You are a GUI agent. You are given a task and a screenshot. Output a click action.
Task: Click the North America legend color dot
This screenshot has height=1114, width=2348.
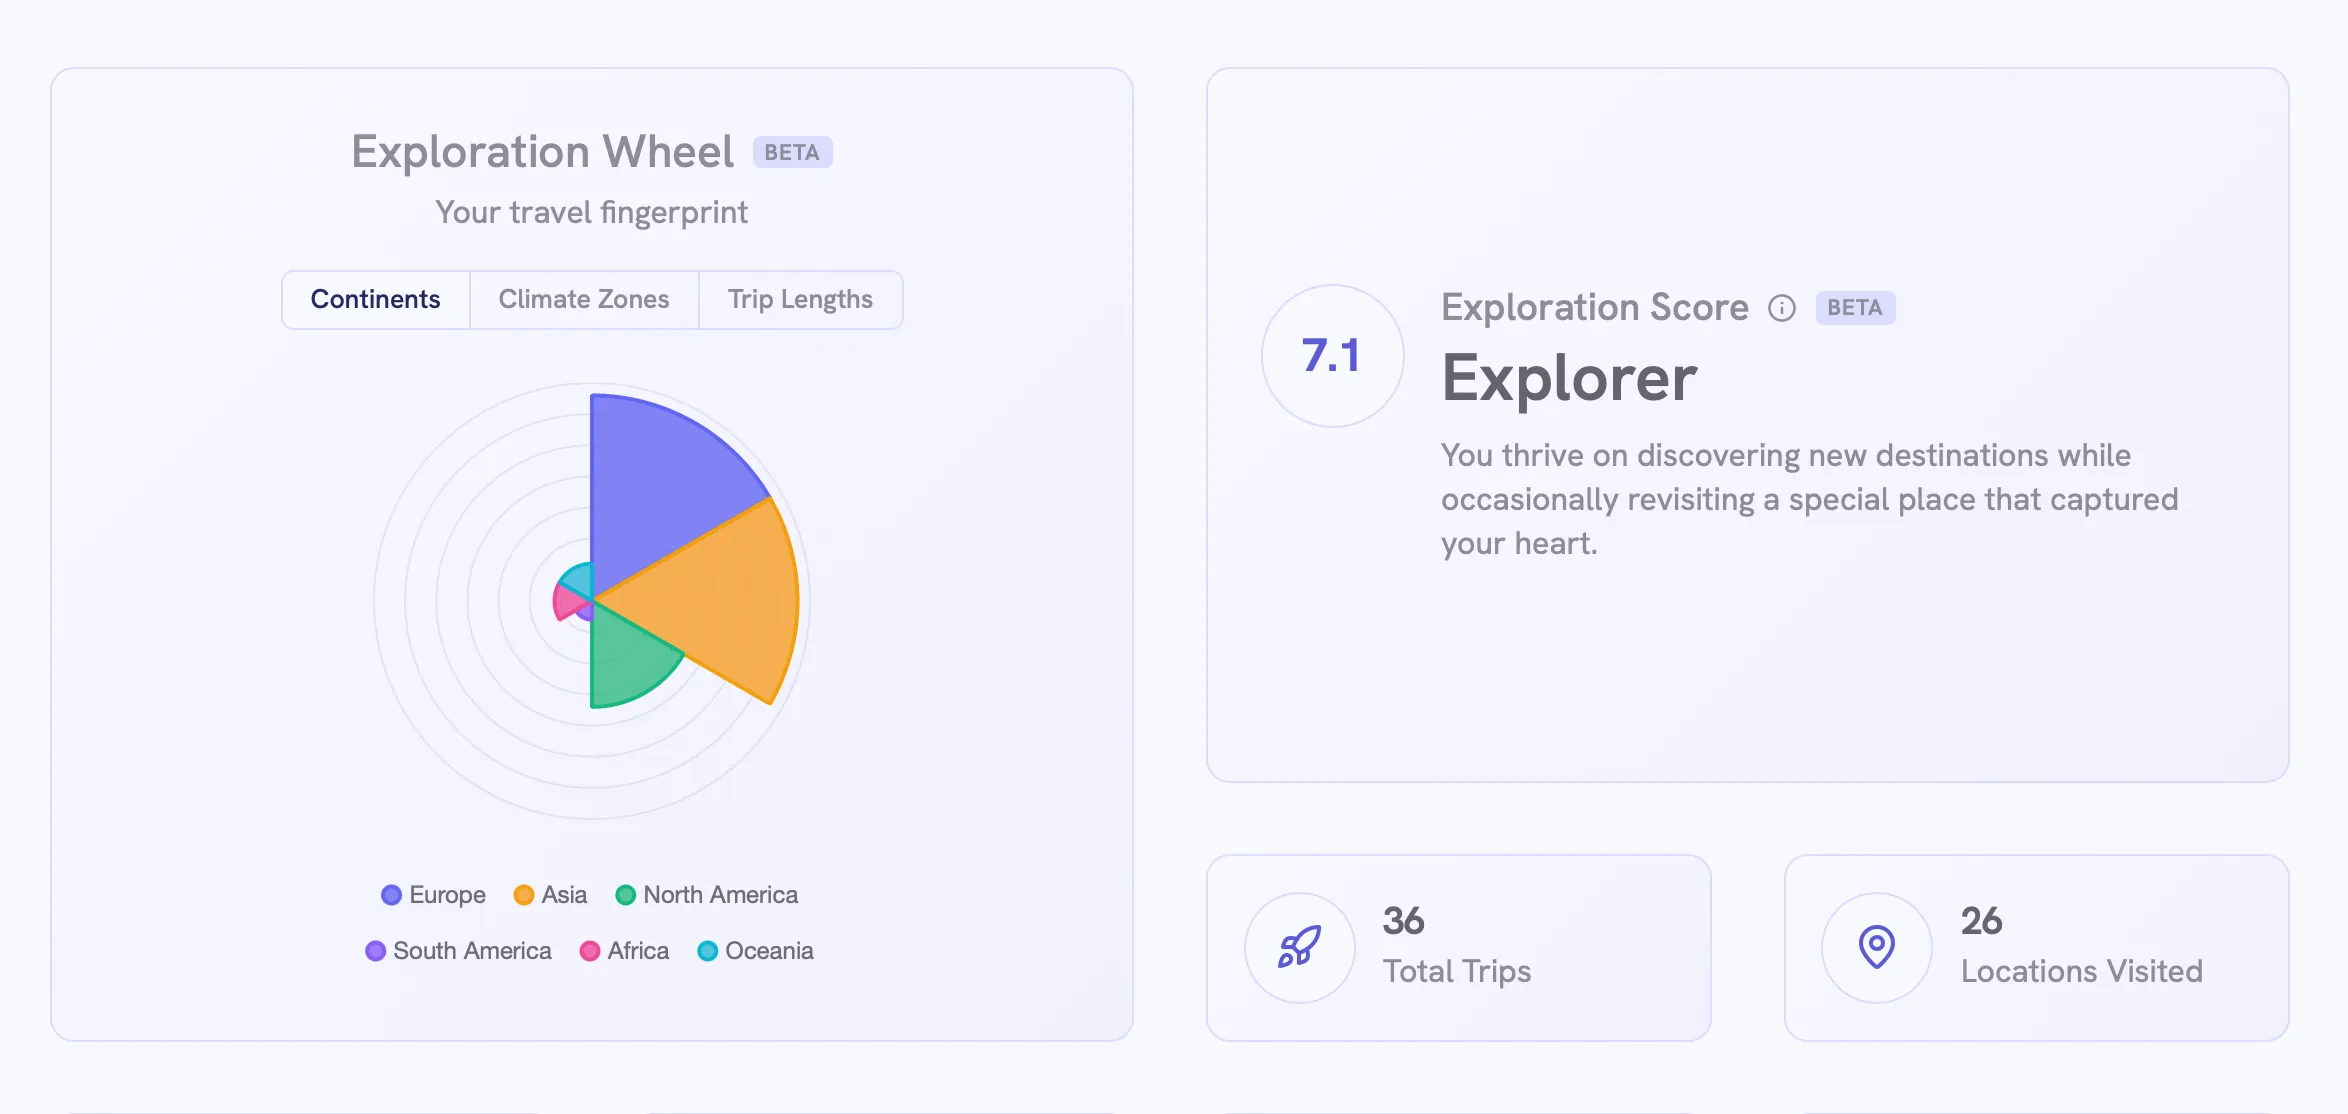pos(626,895)
